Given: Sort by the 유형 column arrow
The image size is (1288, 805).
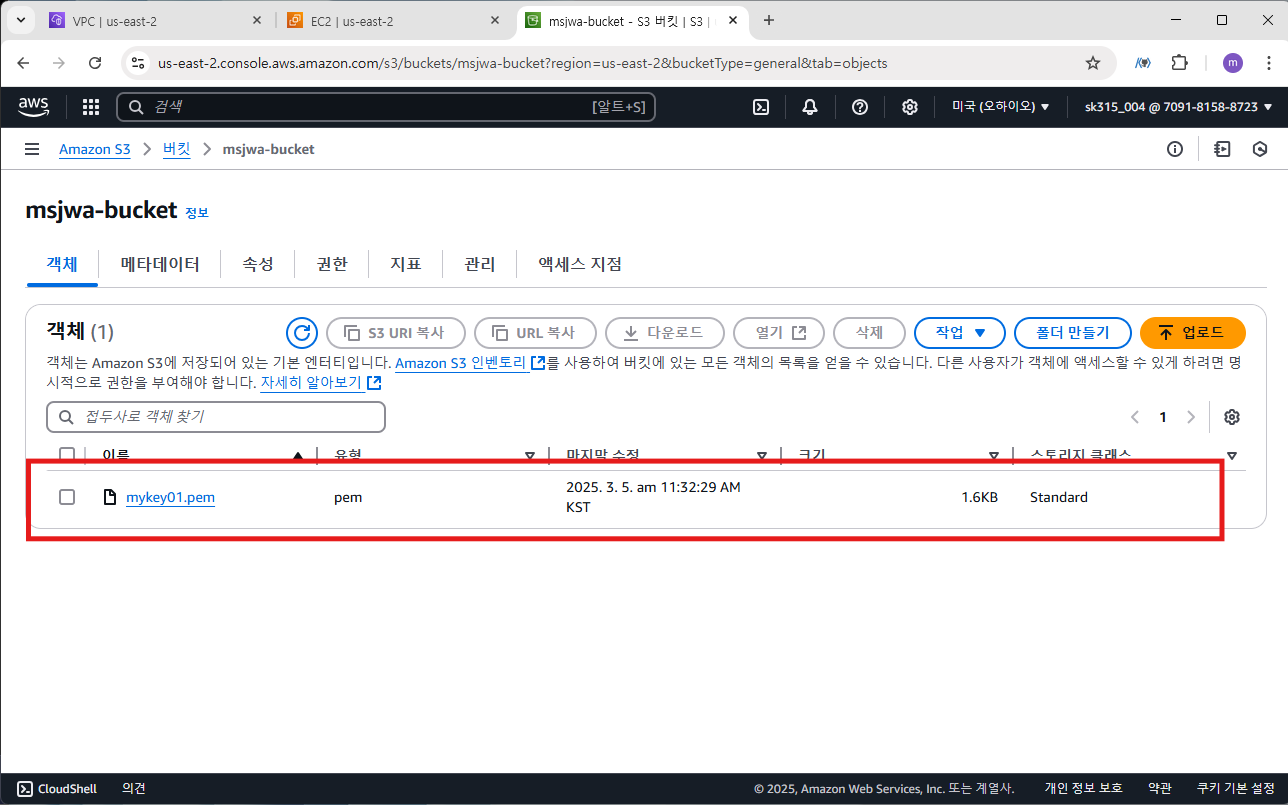Looking at the screenshot, I should coord(530,456).
